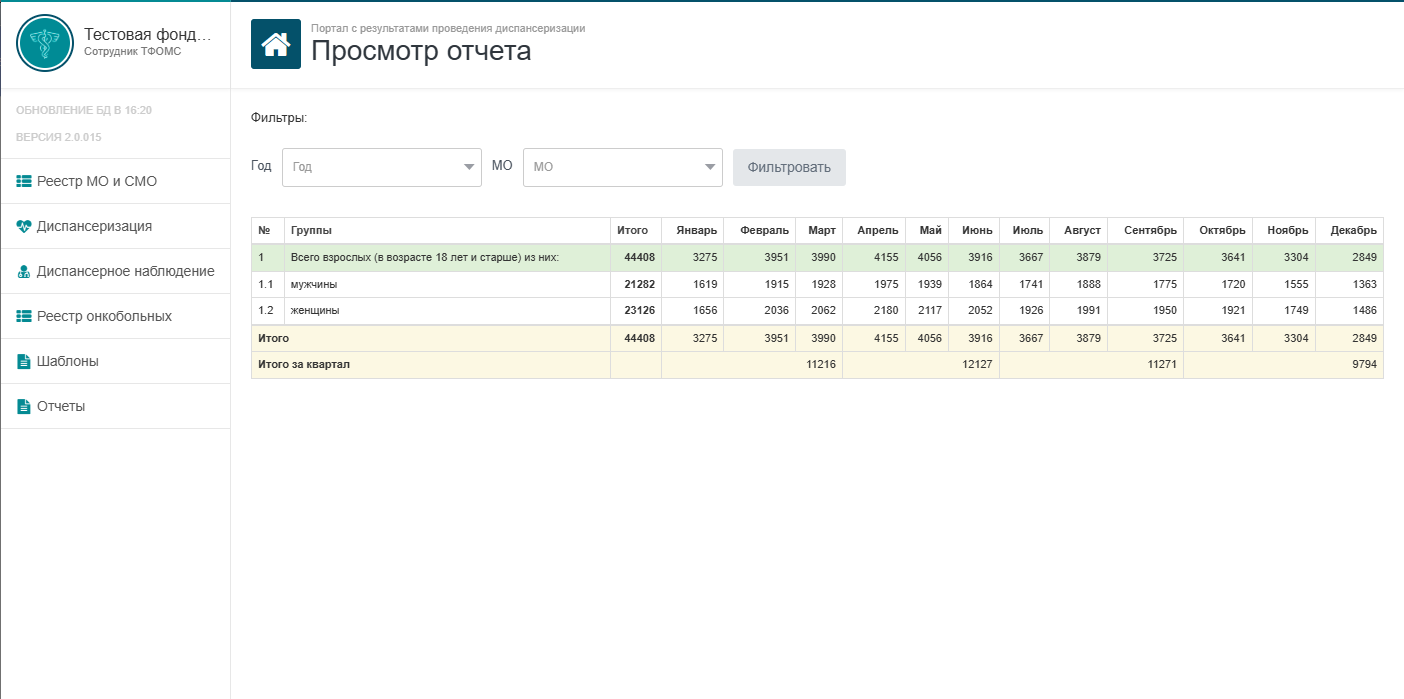Click the list icon beside Реестр онкобольных

coord(24,317)
